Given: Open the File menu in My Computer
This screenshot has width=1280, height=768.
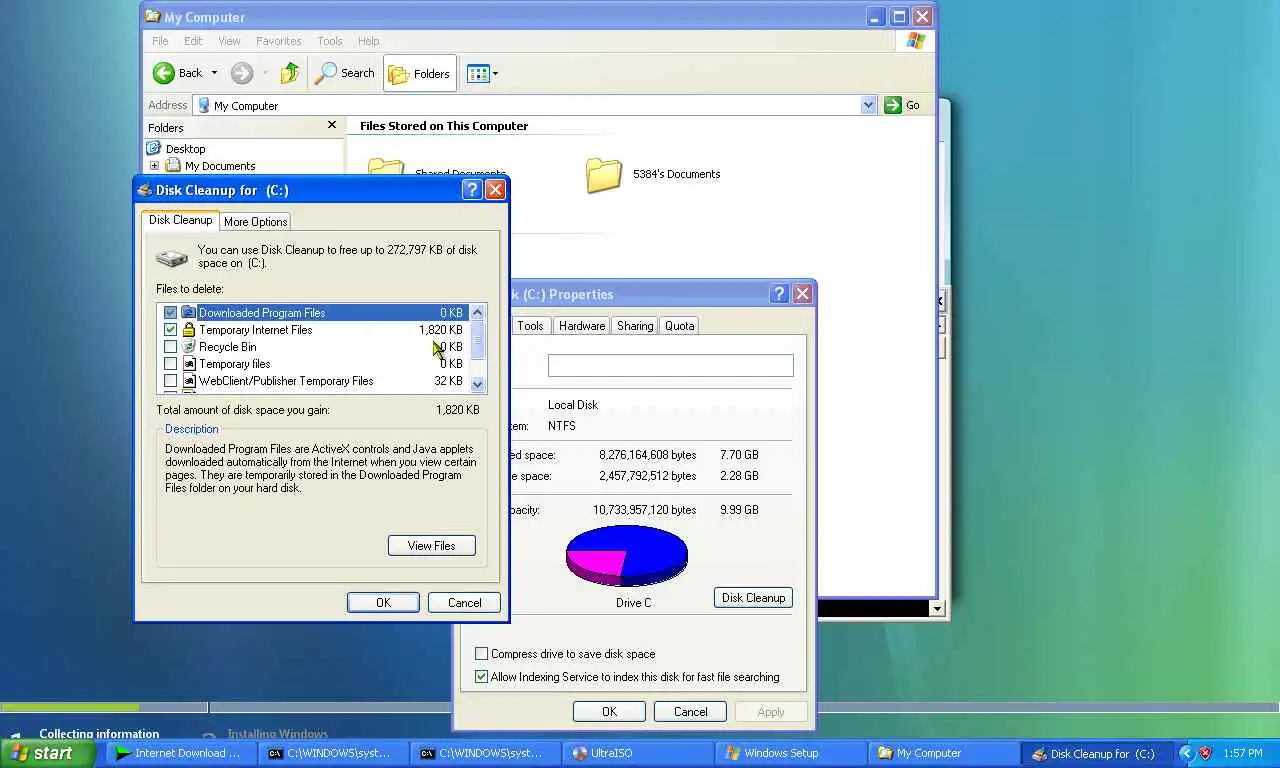Looking at the screenshot, I should point(160,41).
